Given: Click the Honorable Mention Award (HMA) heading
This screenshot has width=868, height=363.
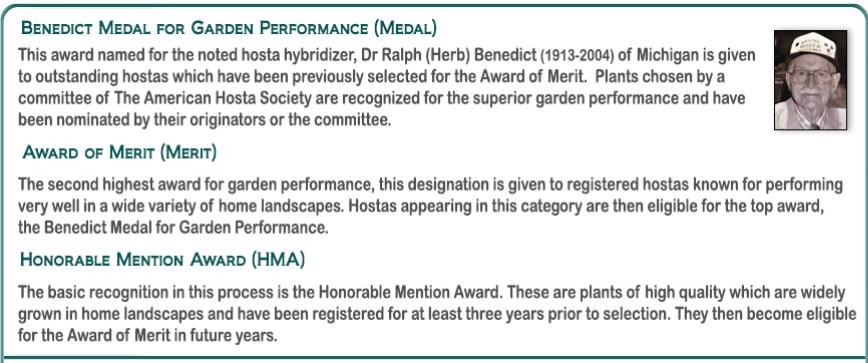Looking at the screenshot, I should [x=162, y=260].
